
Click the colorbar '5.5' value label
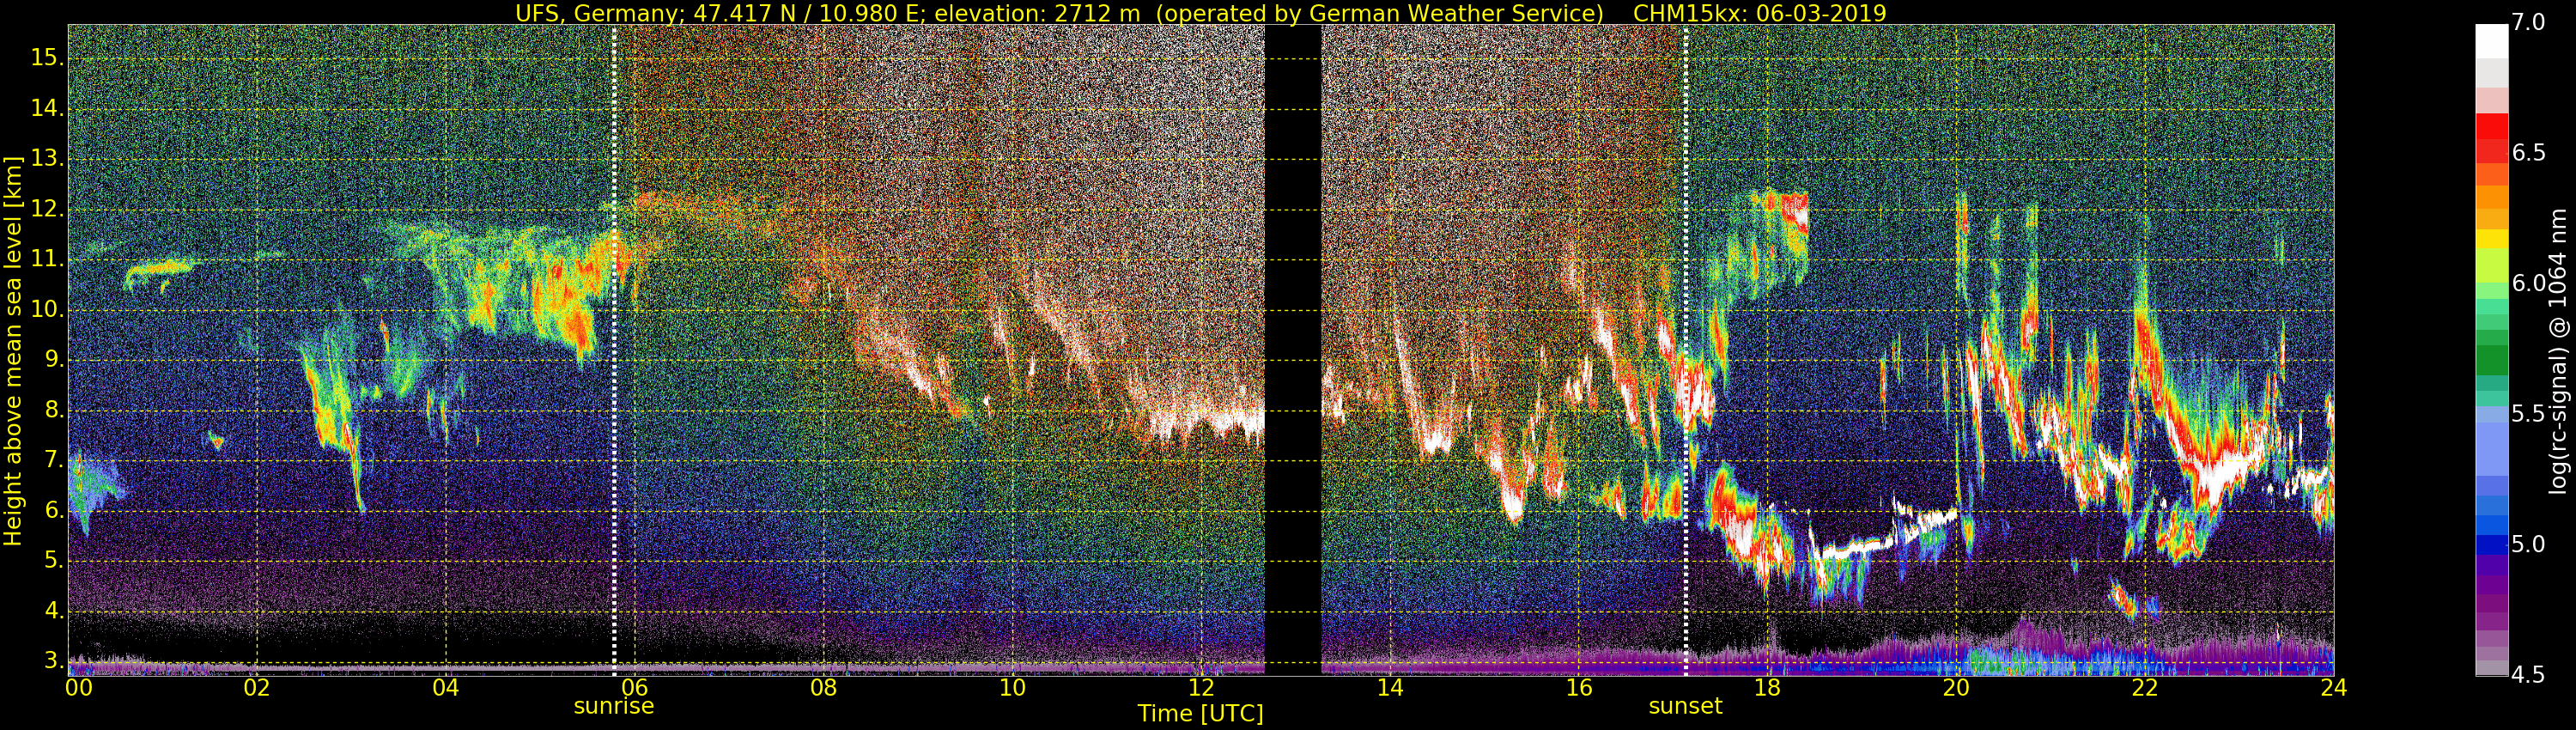[x=2528, y=414]
